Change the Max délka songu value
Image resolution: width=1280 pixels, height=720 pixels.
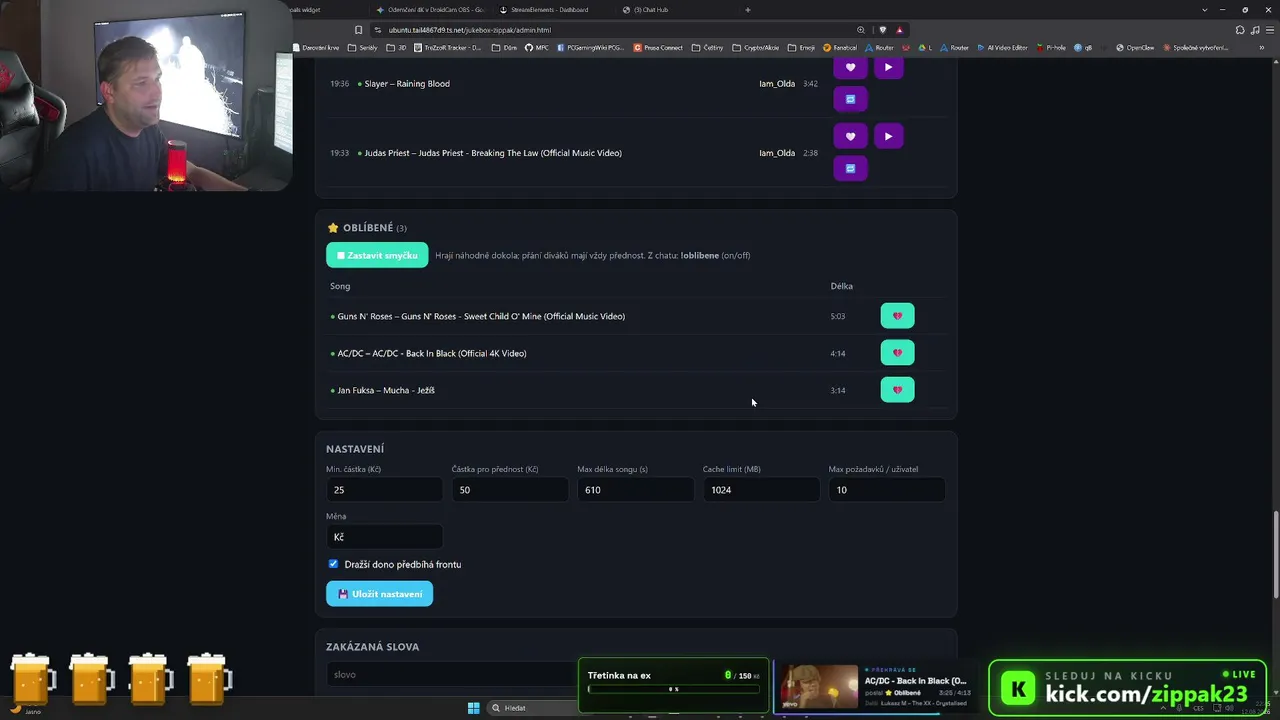point(635,490)
